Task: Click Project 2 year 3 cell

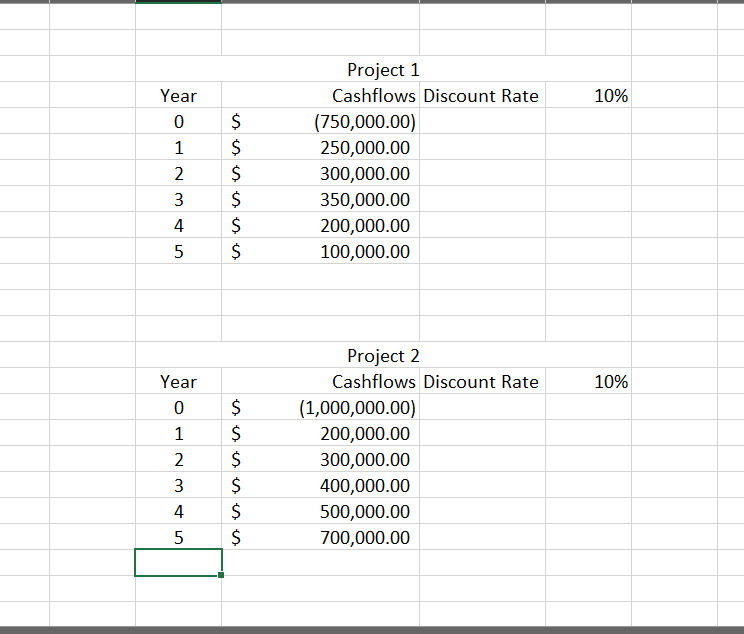Action: (178, 485)
